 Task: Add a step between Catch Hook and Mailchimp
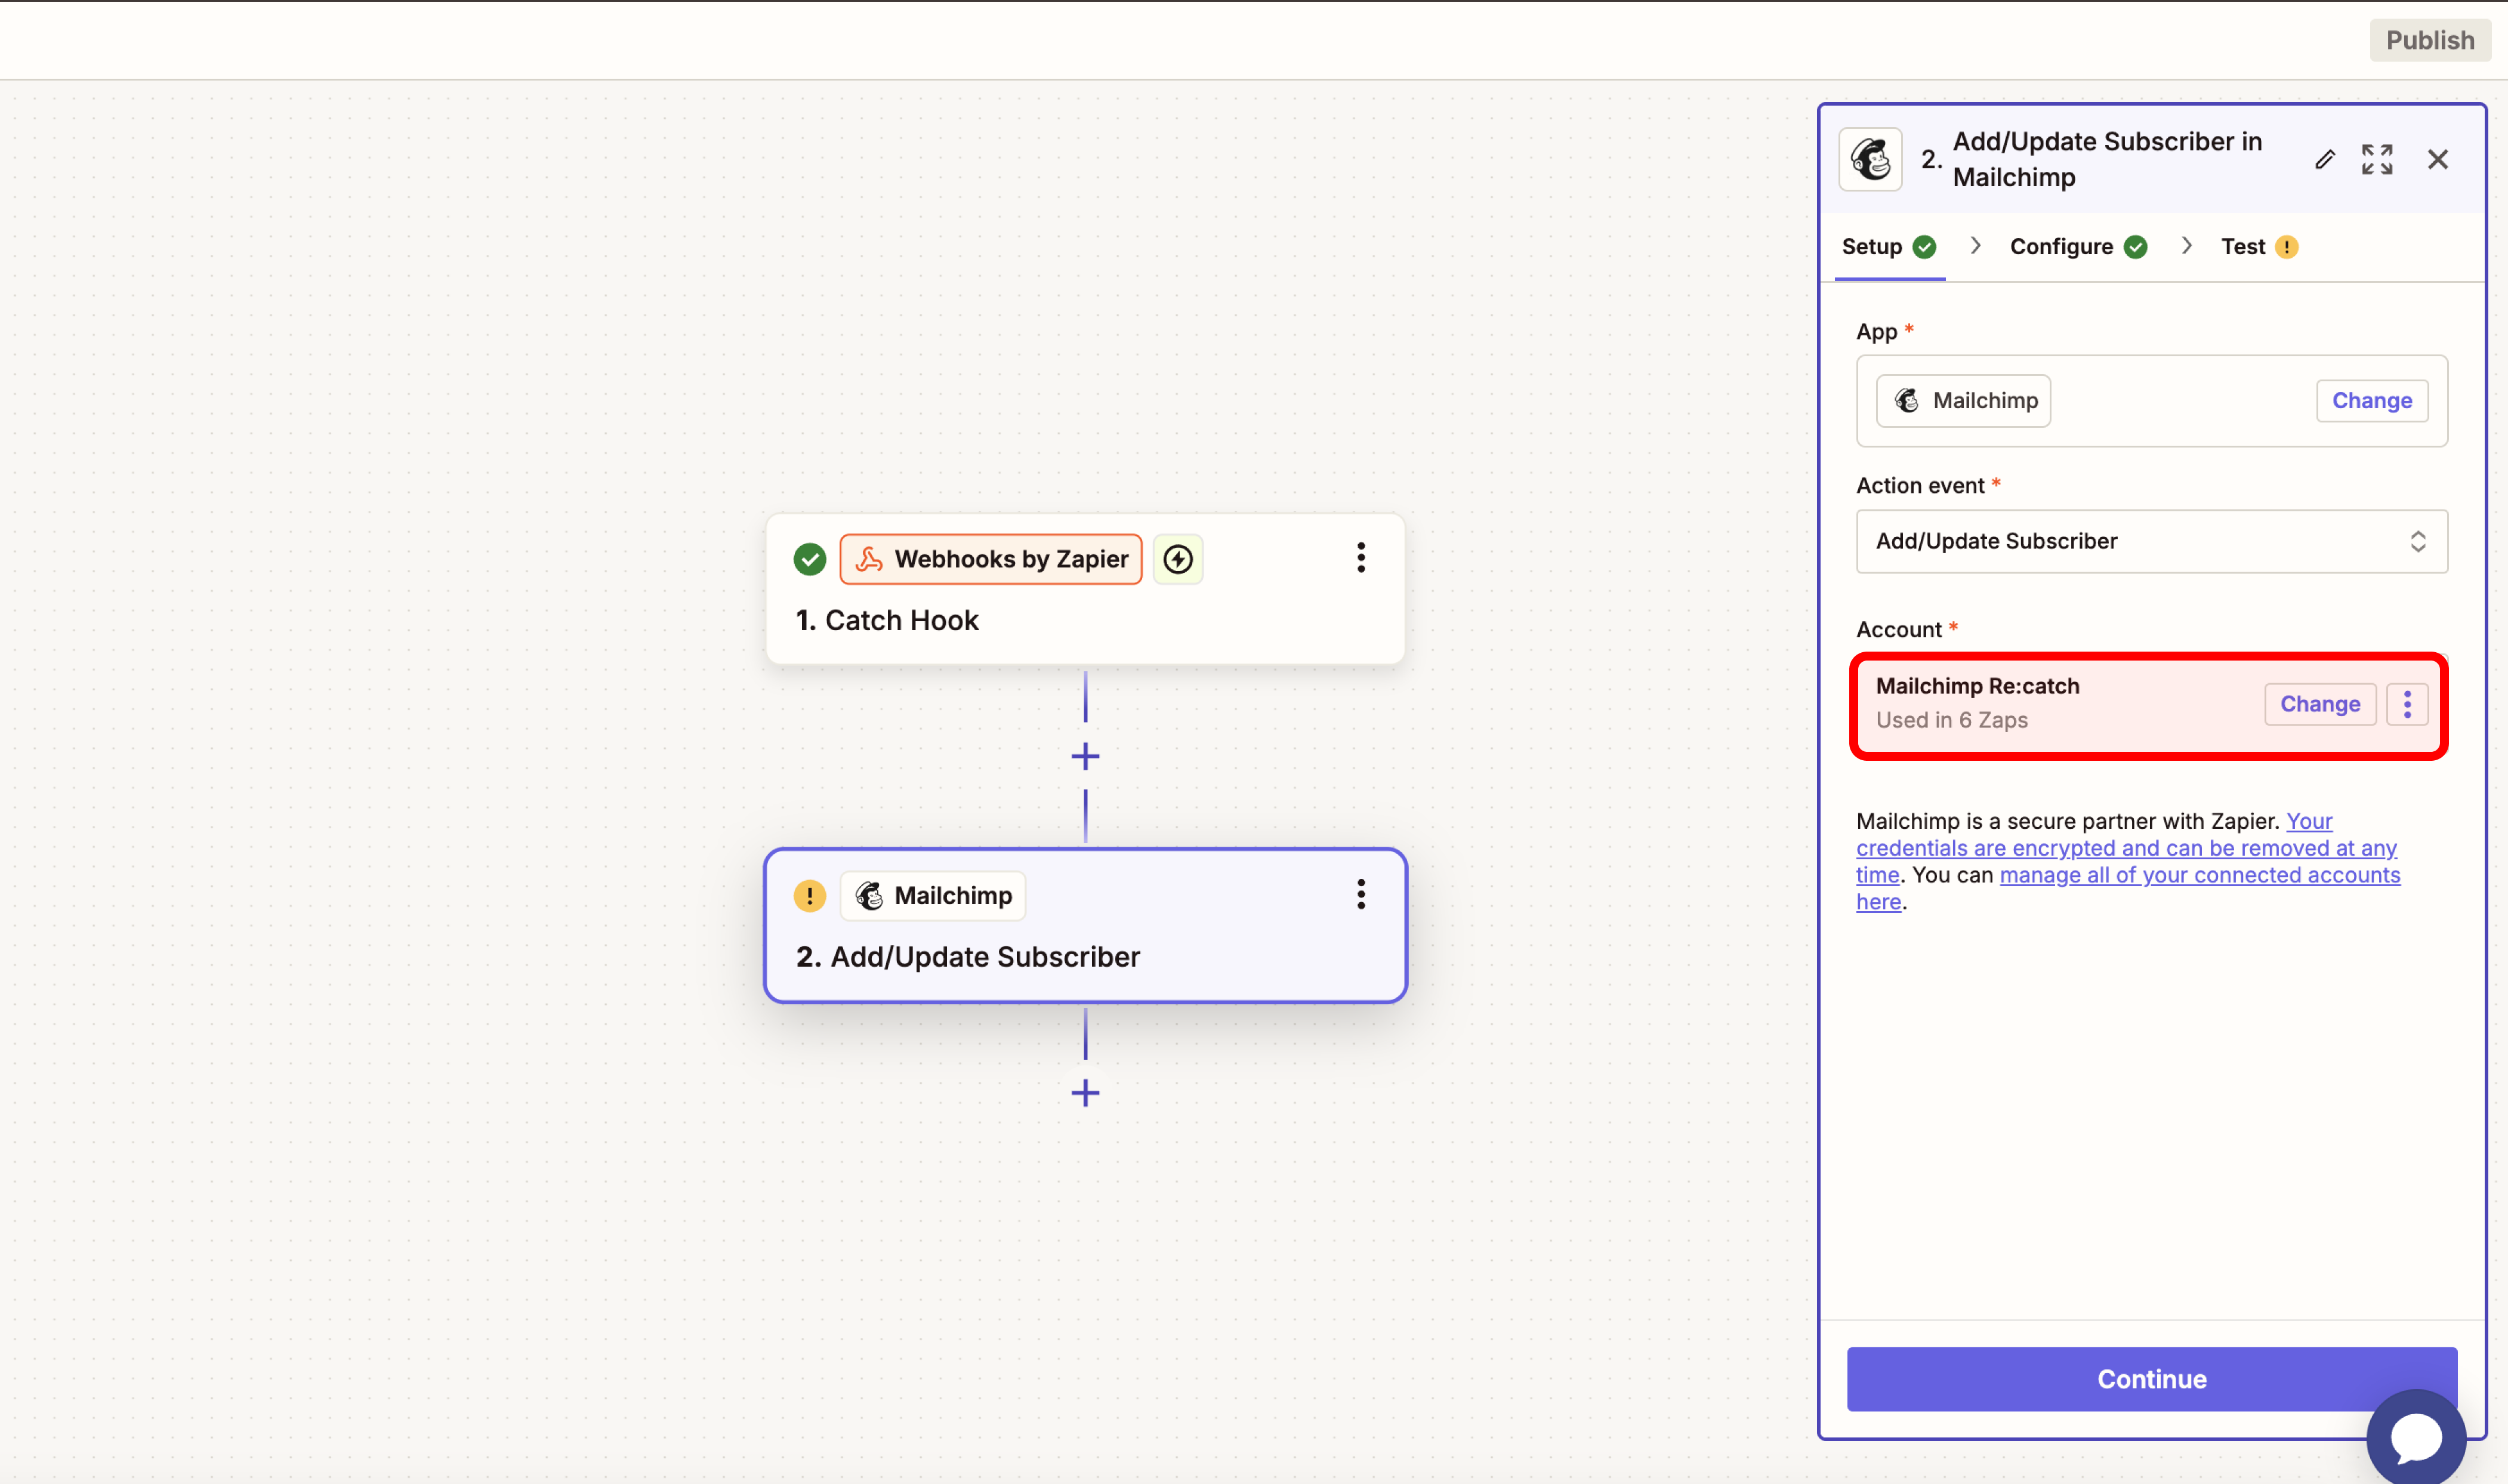[1085, 757]
